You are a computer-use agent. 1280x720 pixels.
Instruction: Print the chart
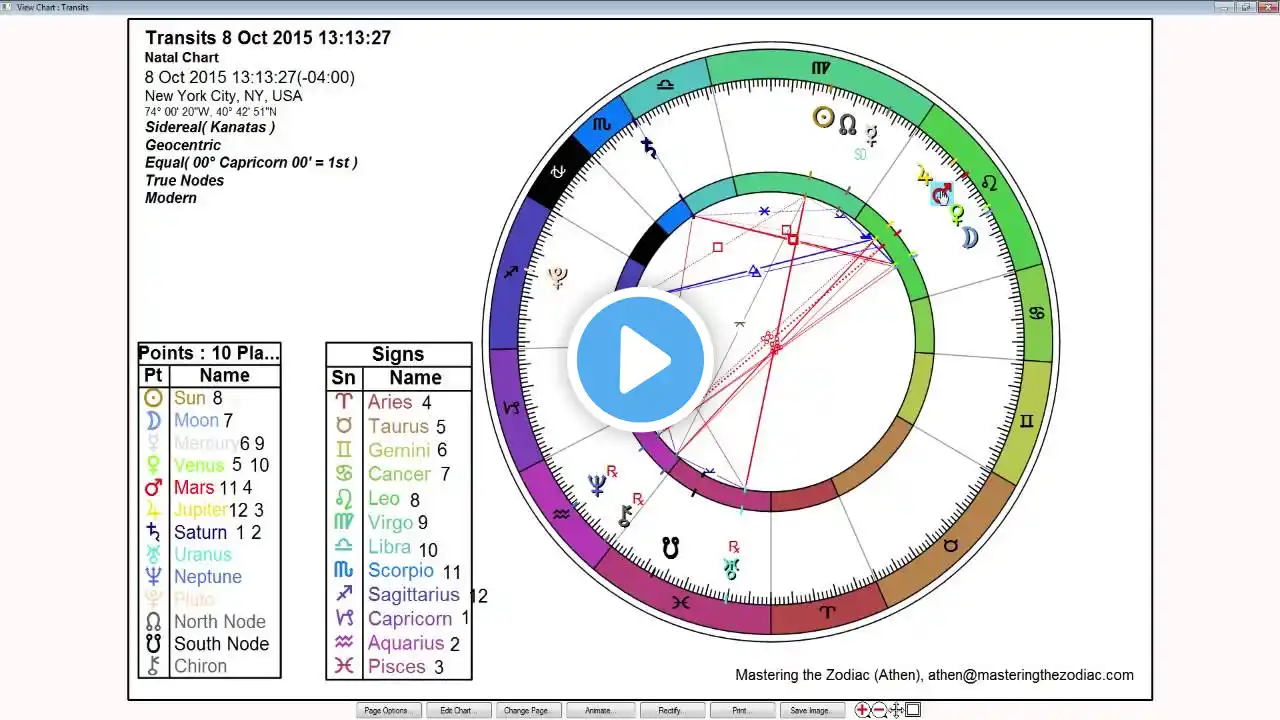(741, 710)
